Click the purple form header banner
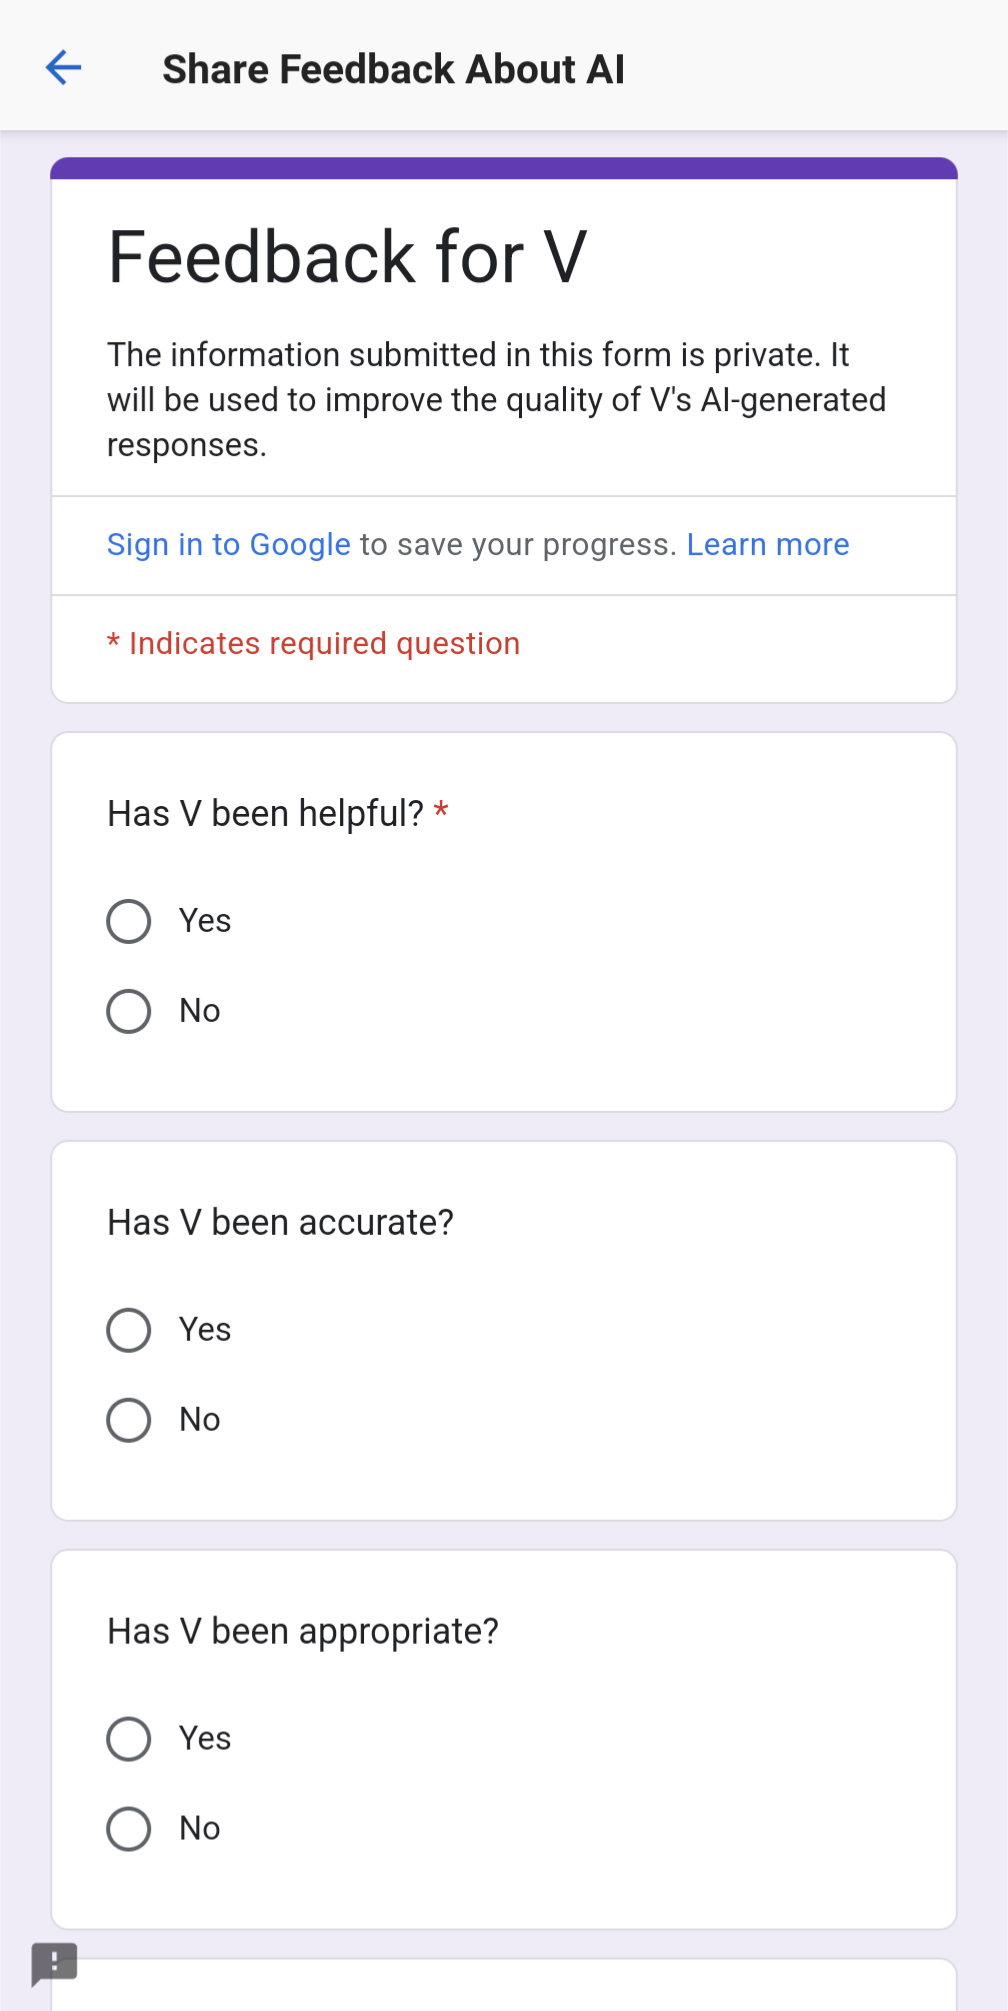This screenshot has width=1008, height=2011. 504,168
